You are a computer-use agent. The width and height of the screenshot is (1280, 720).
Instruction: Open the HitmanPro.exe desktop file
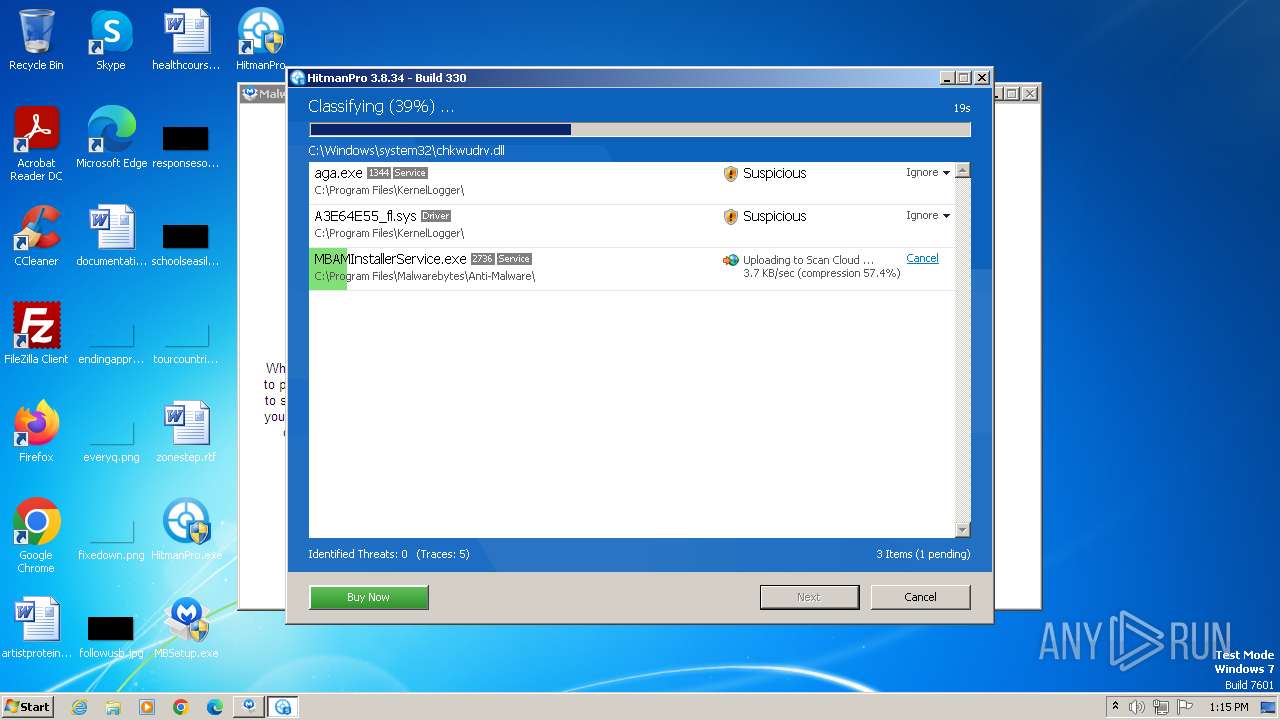tap(186, 530)
